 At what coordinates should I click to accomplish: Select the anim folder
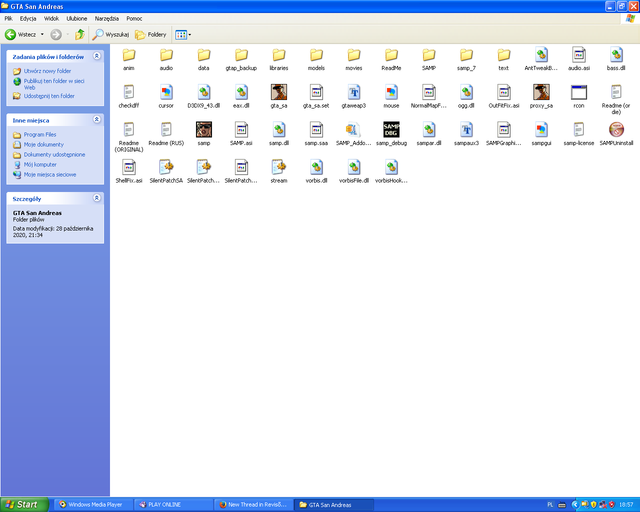(129, 59)
